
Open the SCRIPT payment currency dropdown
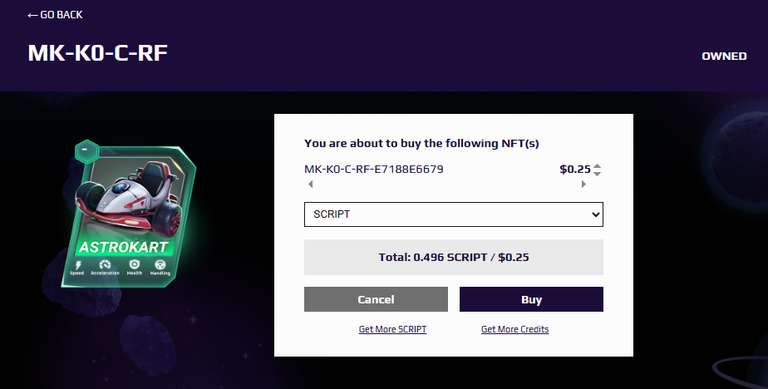coord(454,215)
